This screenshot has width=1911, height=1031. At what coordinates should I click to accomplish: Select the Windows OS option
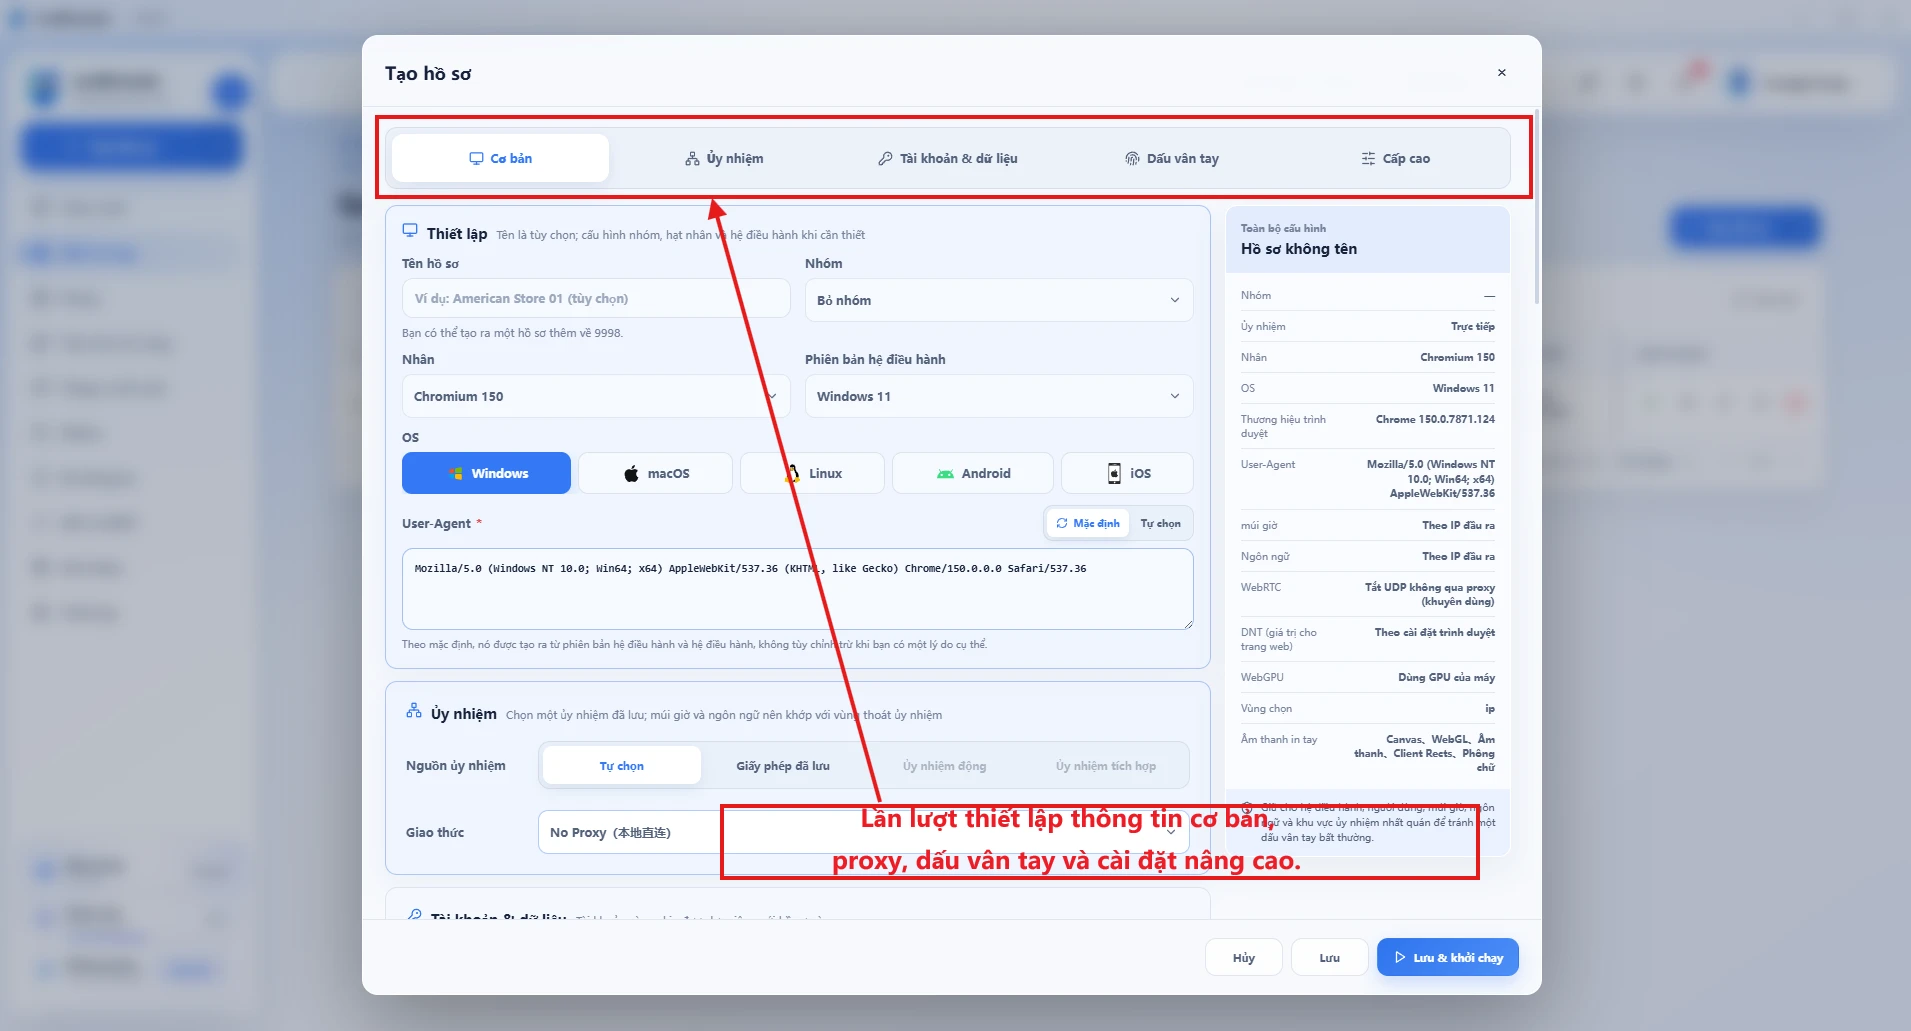point(486,473)
